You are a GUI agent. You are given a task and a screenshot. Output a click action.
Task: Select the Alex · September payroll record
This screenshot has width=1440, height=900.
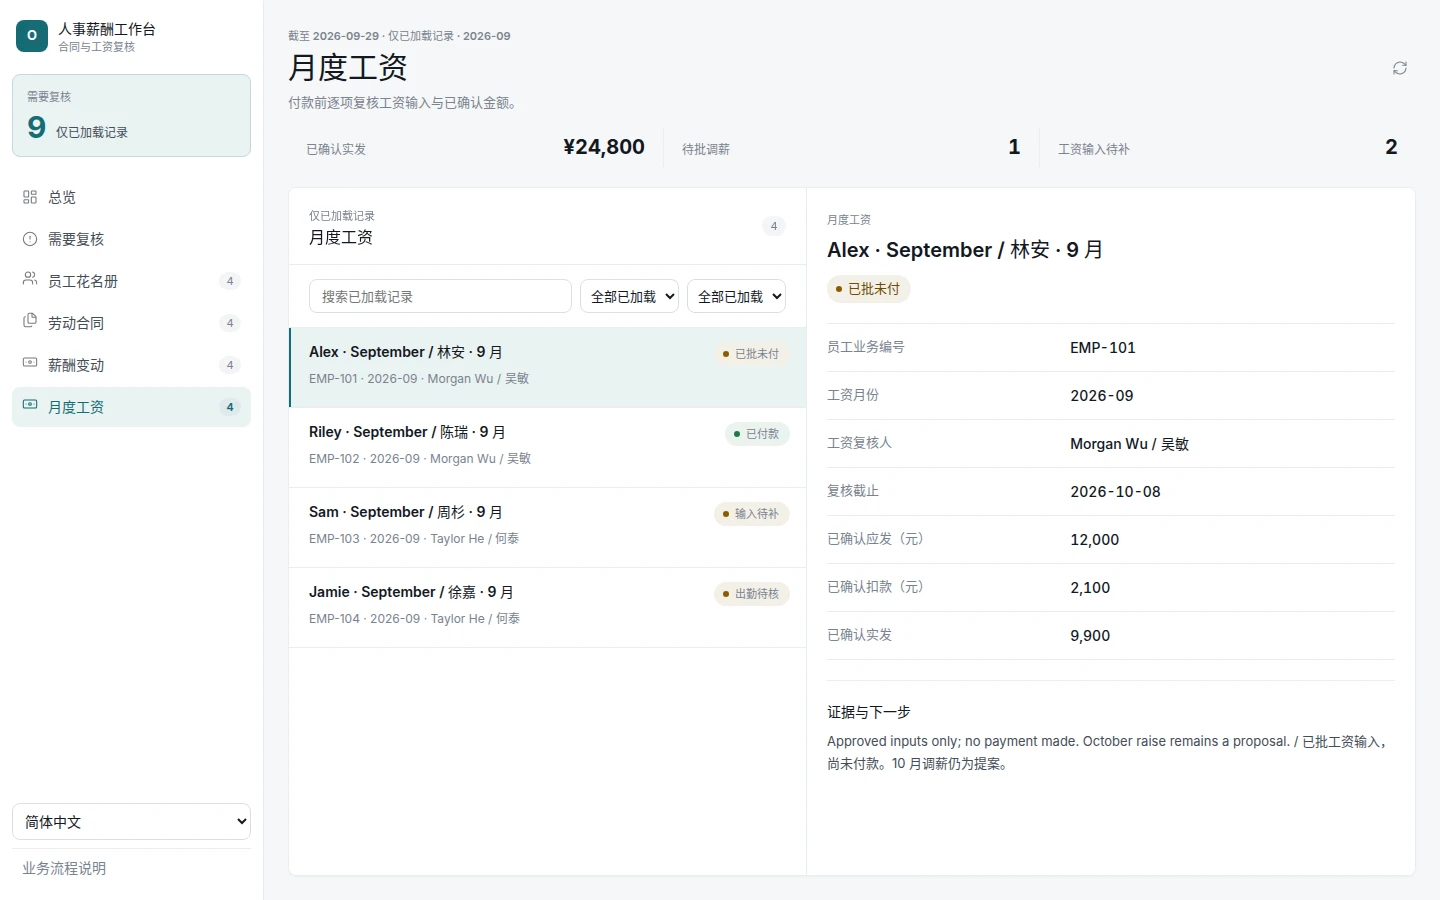pos(548,367)
